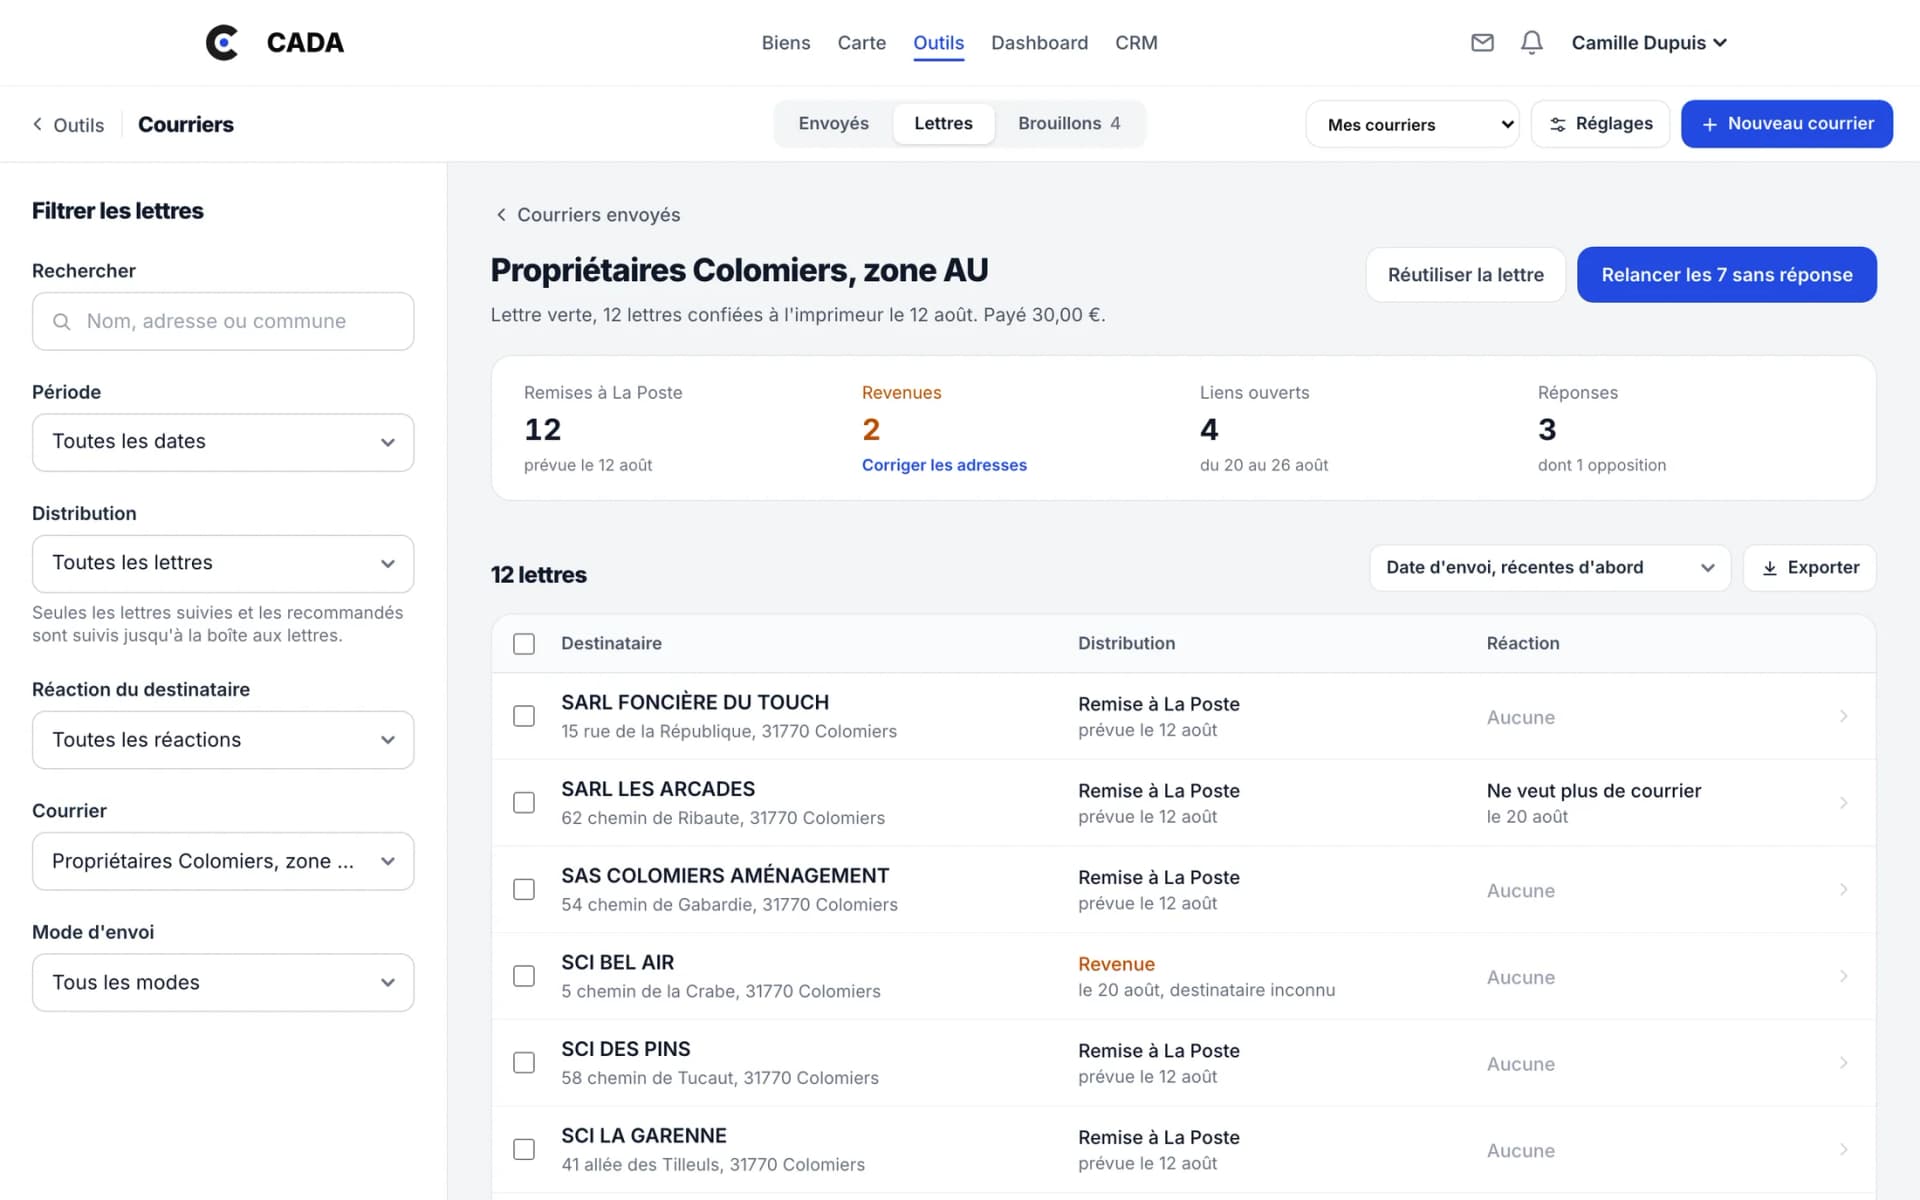The height and width of the screenshot is (1200, 1920).
Task: Open CRM in top navigation
Action: click(1136, 42)
